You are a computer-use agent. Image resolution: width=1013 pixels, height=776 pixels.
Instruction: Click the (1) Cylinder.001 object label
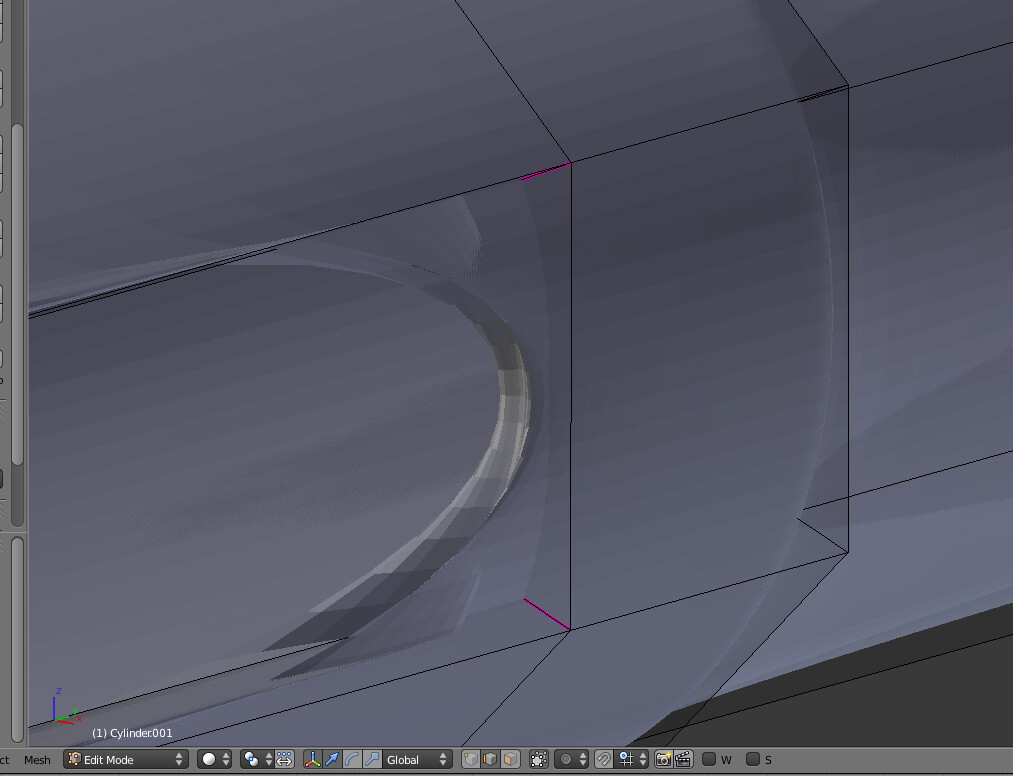pos(132,733)
